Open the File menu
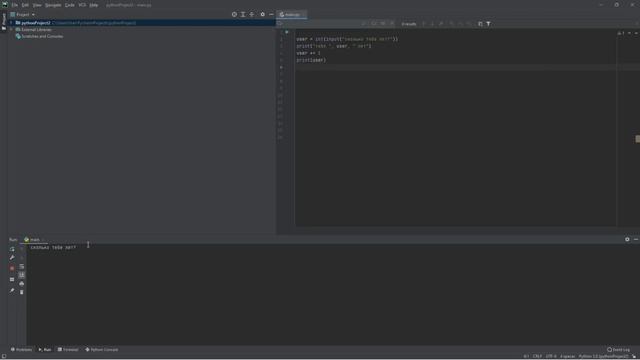The height and width of the screenshot is (360, 640). tap(15, 5)
